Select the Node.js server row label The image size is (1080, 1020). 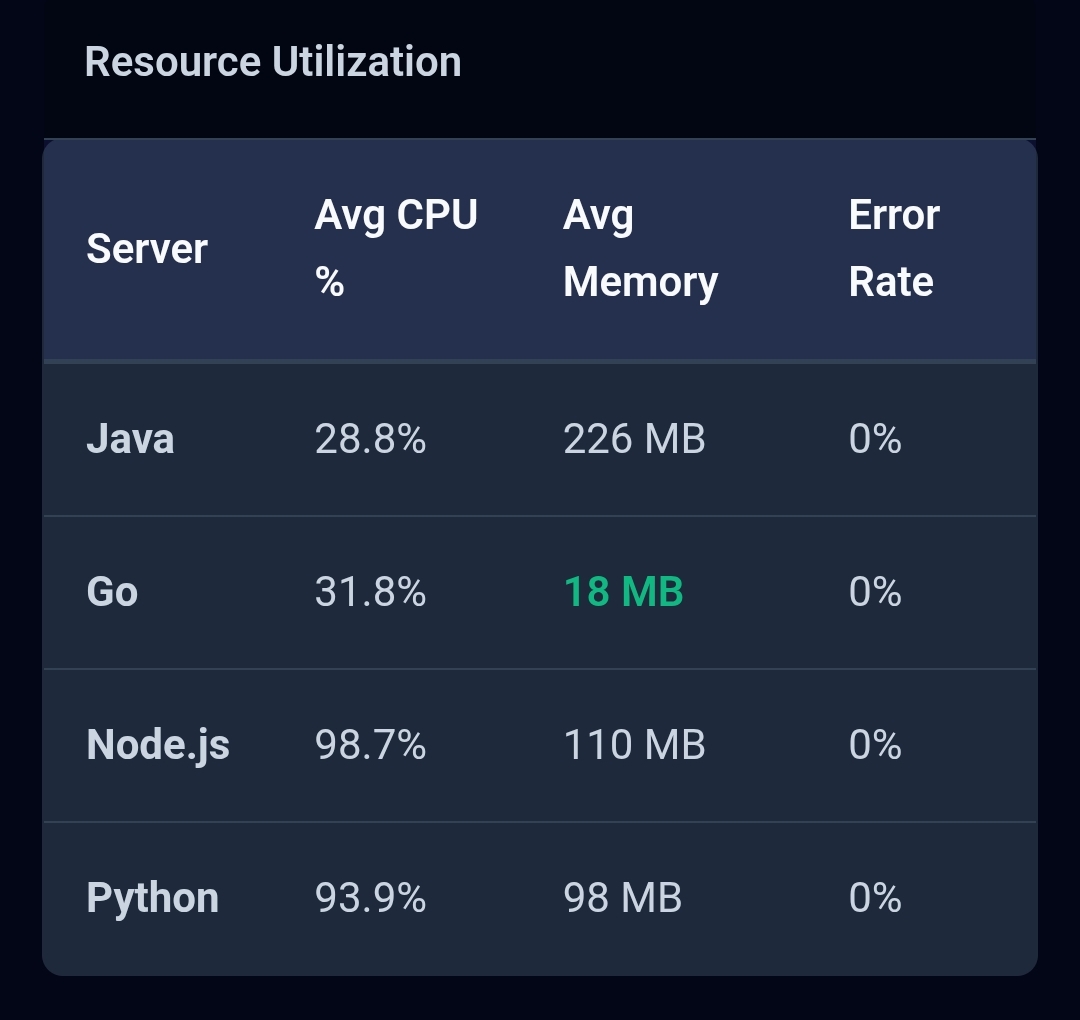click(x=158, y=745)
